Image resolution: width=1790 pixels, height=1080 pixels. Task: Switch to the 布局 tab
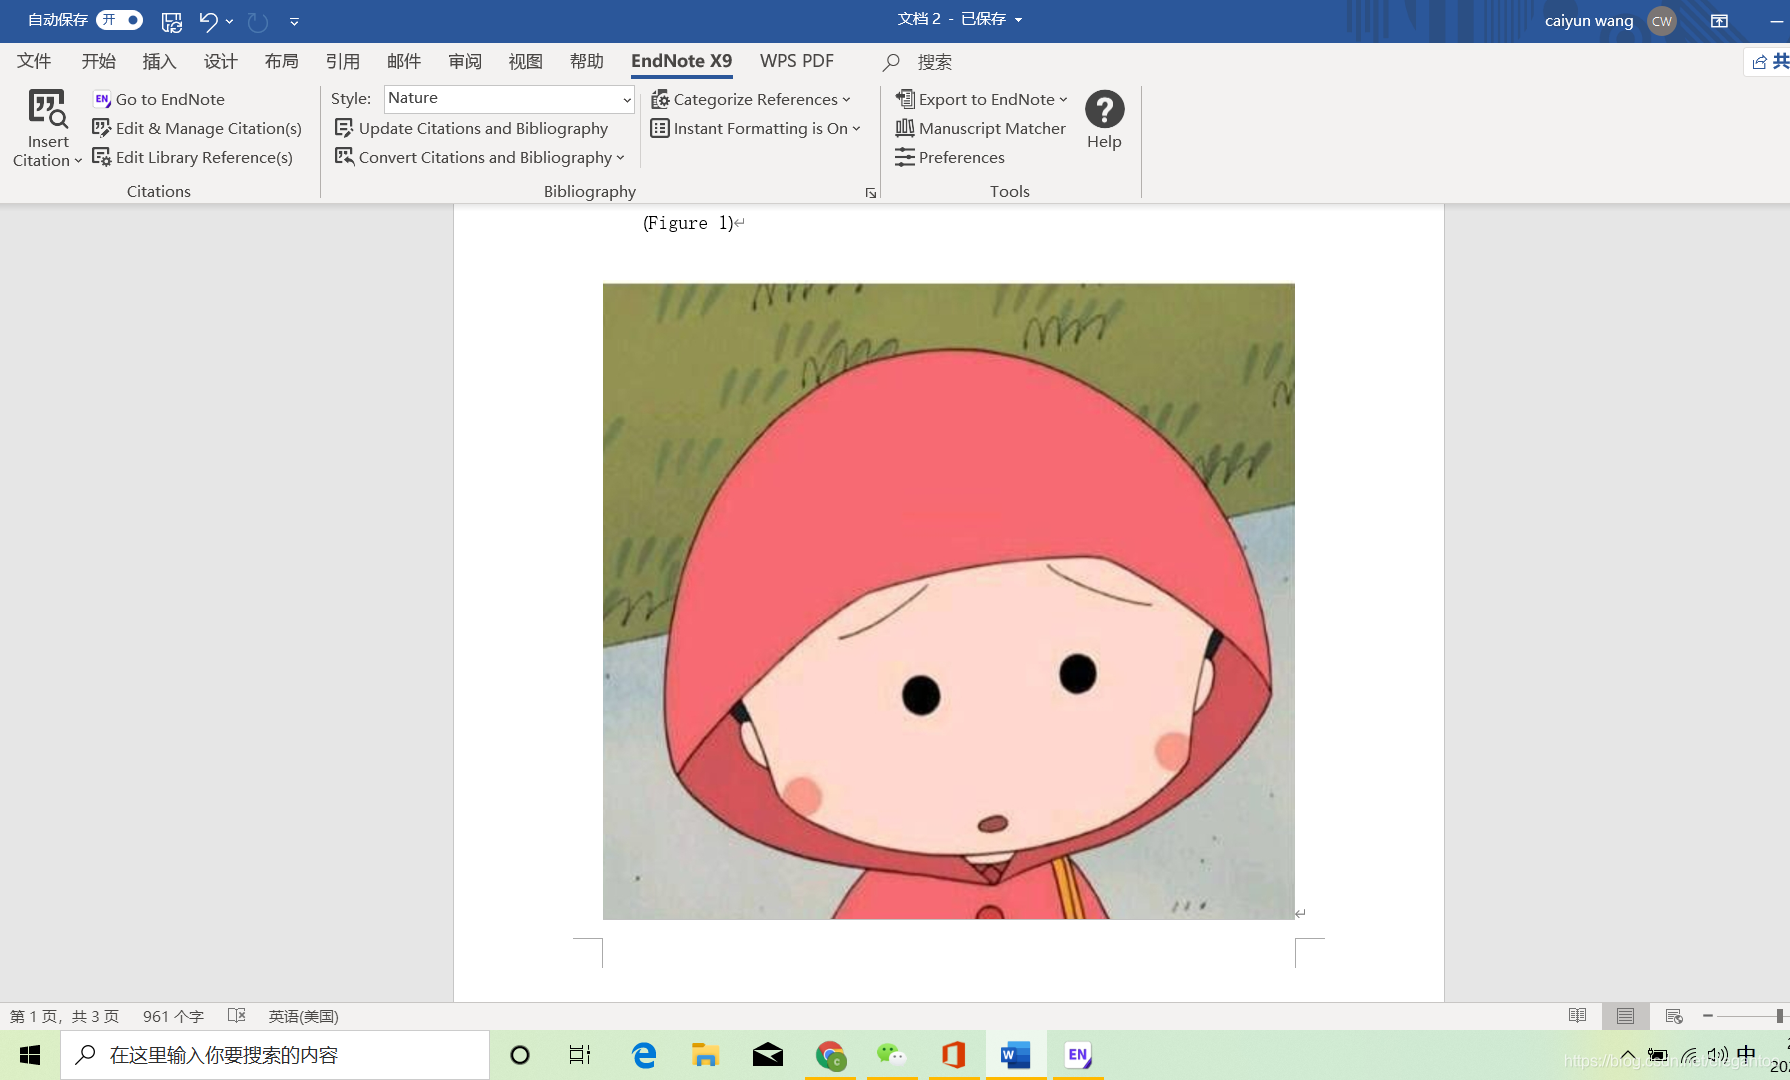coord(282,62)
